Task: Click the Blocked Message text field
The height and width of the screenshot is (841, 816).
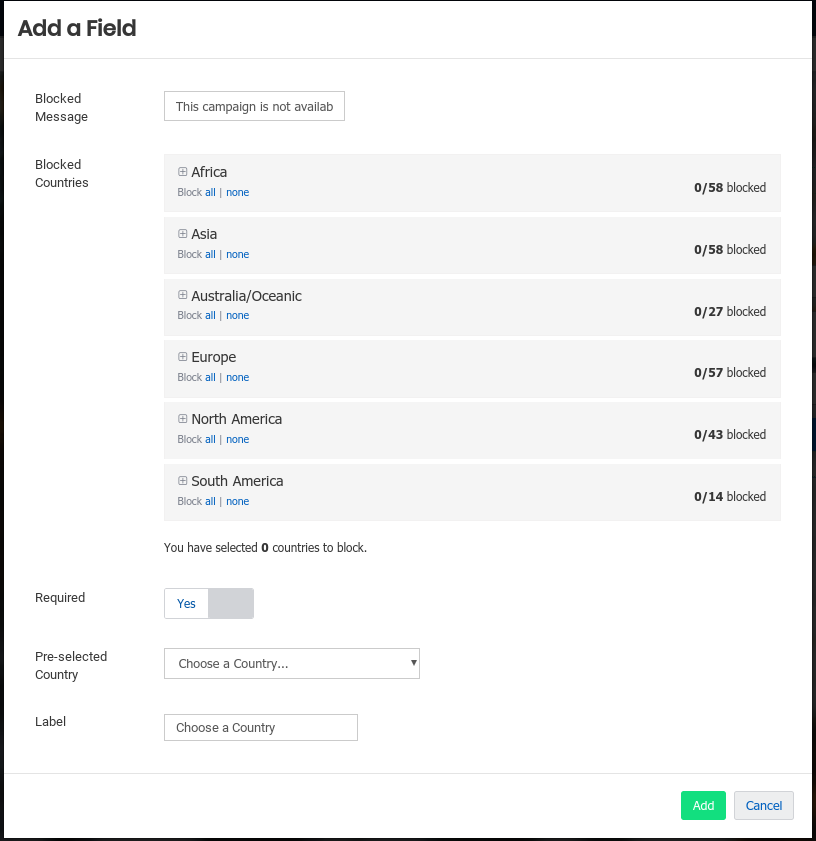Action: tap(254, 107)
